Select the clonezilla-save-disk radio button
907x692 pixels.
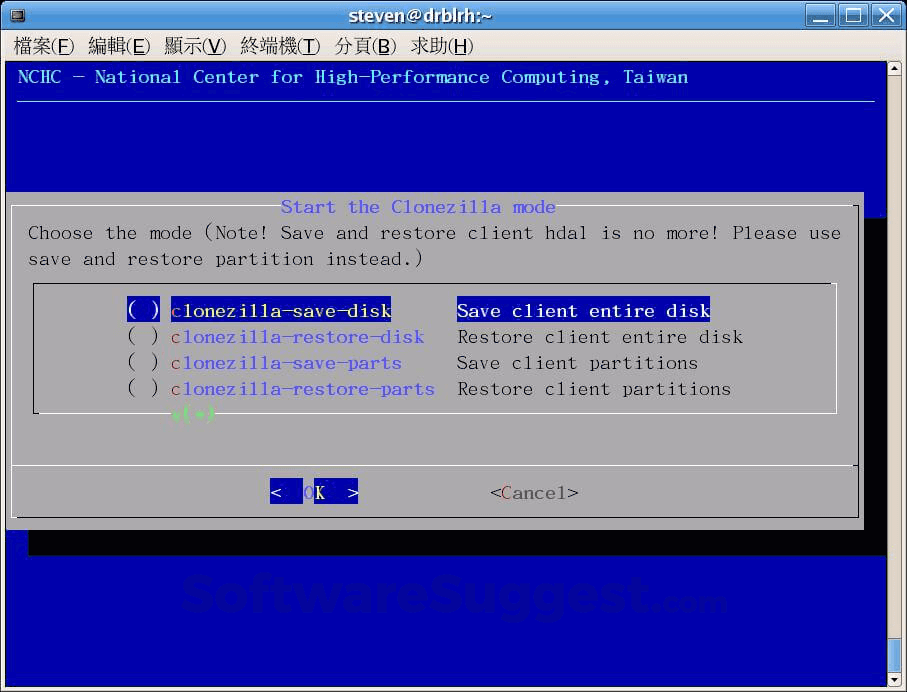point(143,310)
